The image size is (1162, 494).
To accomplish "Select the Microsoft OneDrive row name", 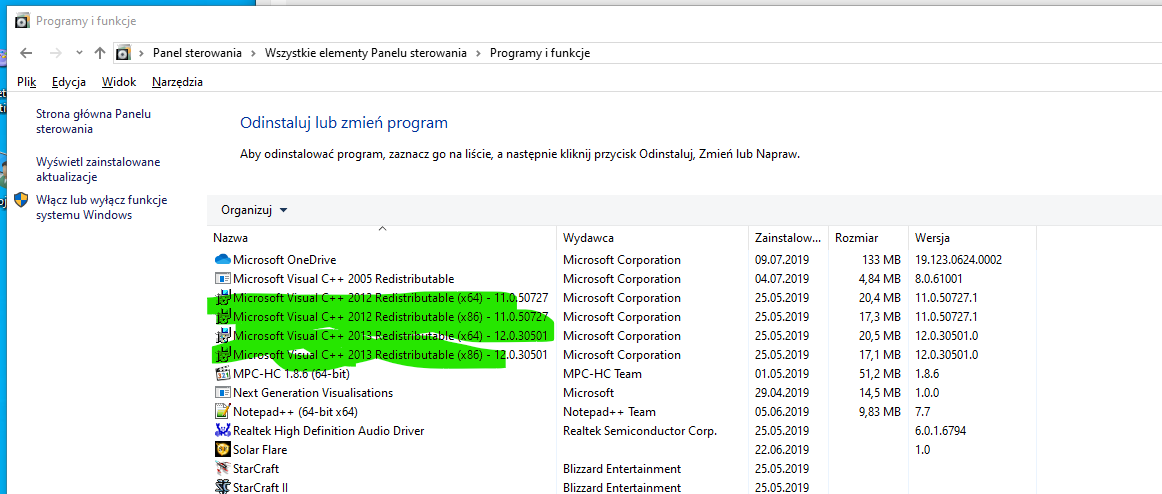I will click(x=285, y=260).
